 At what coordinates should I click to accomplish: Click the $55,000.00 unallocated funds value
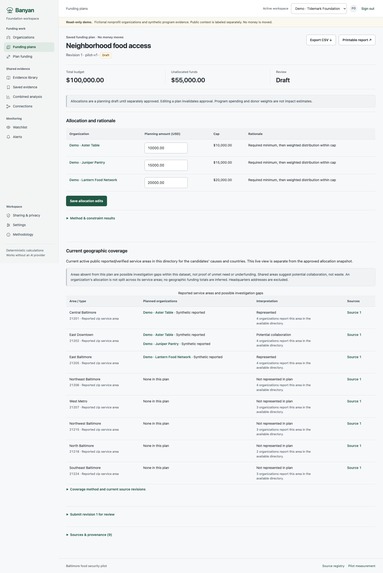point(188,80)
